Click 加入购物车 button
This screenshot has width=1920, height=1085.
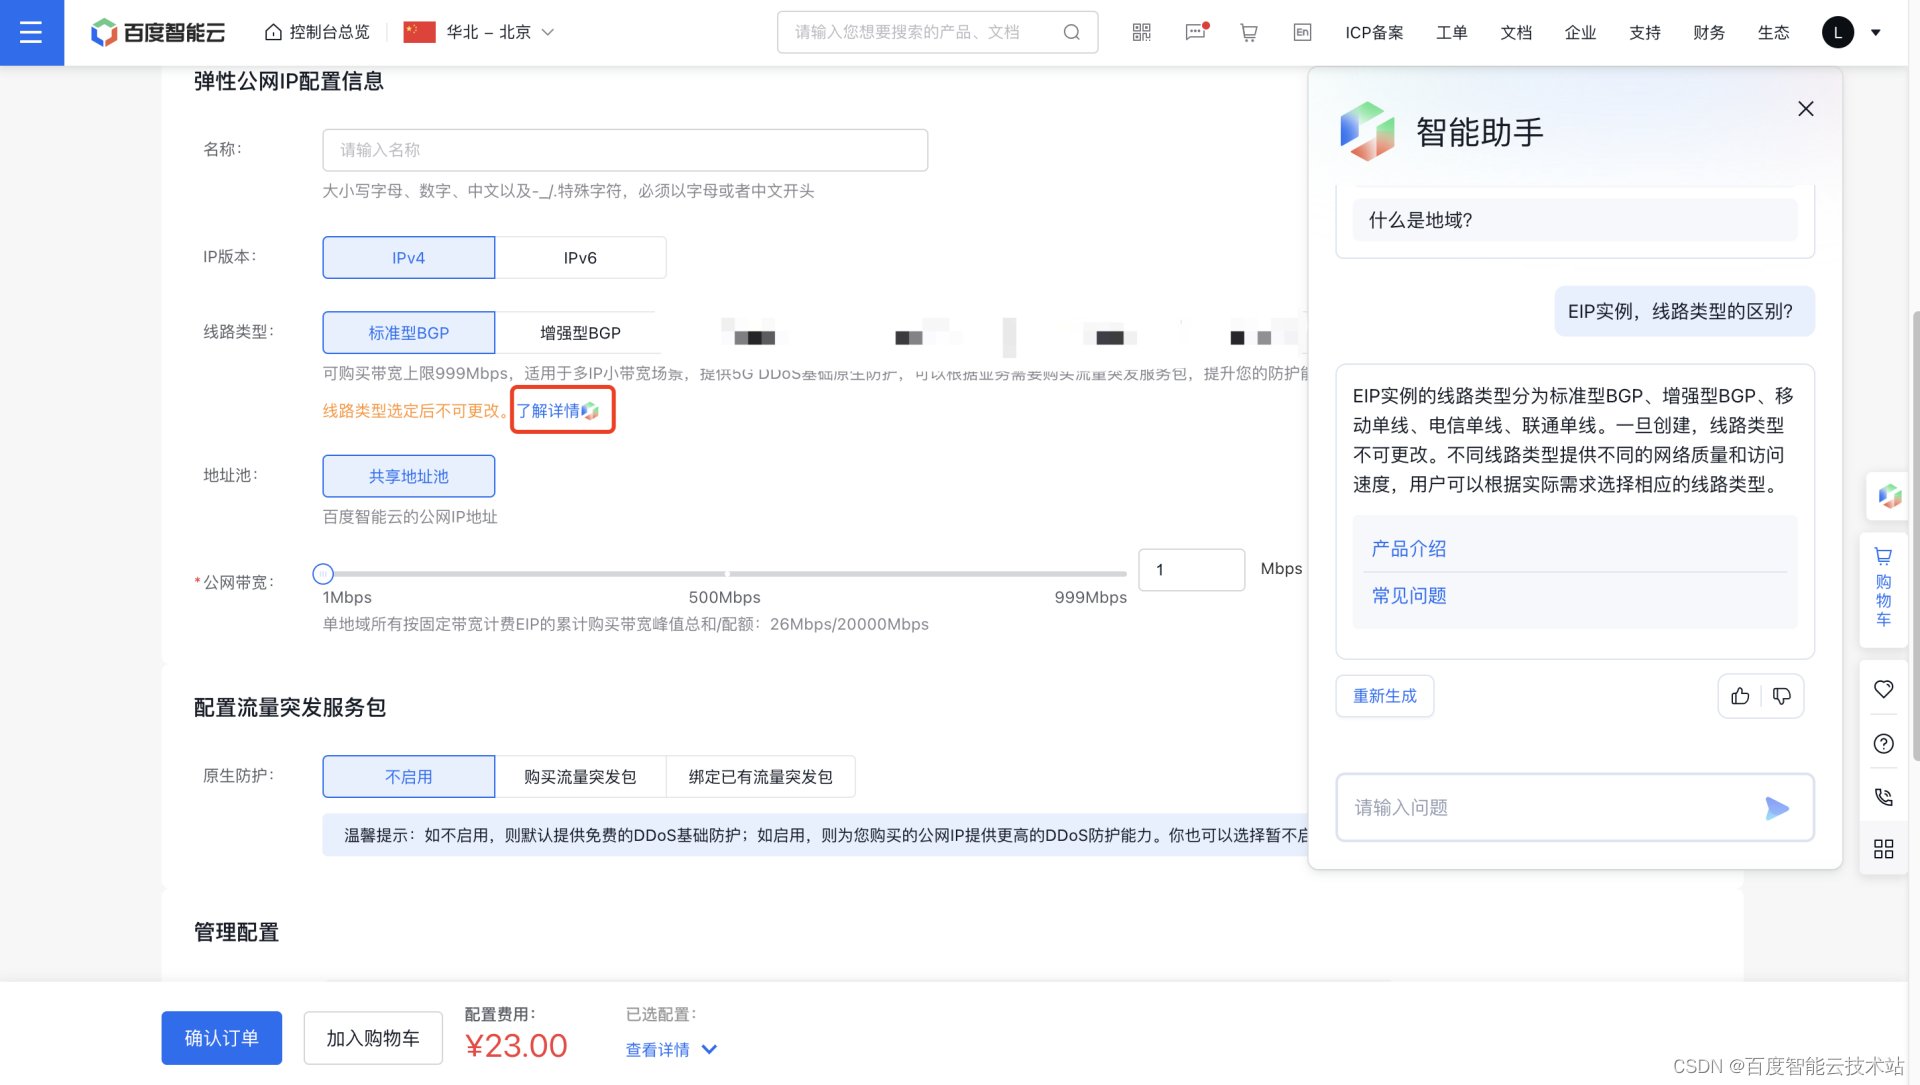coord(373,1038)
